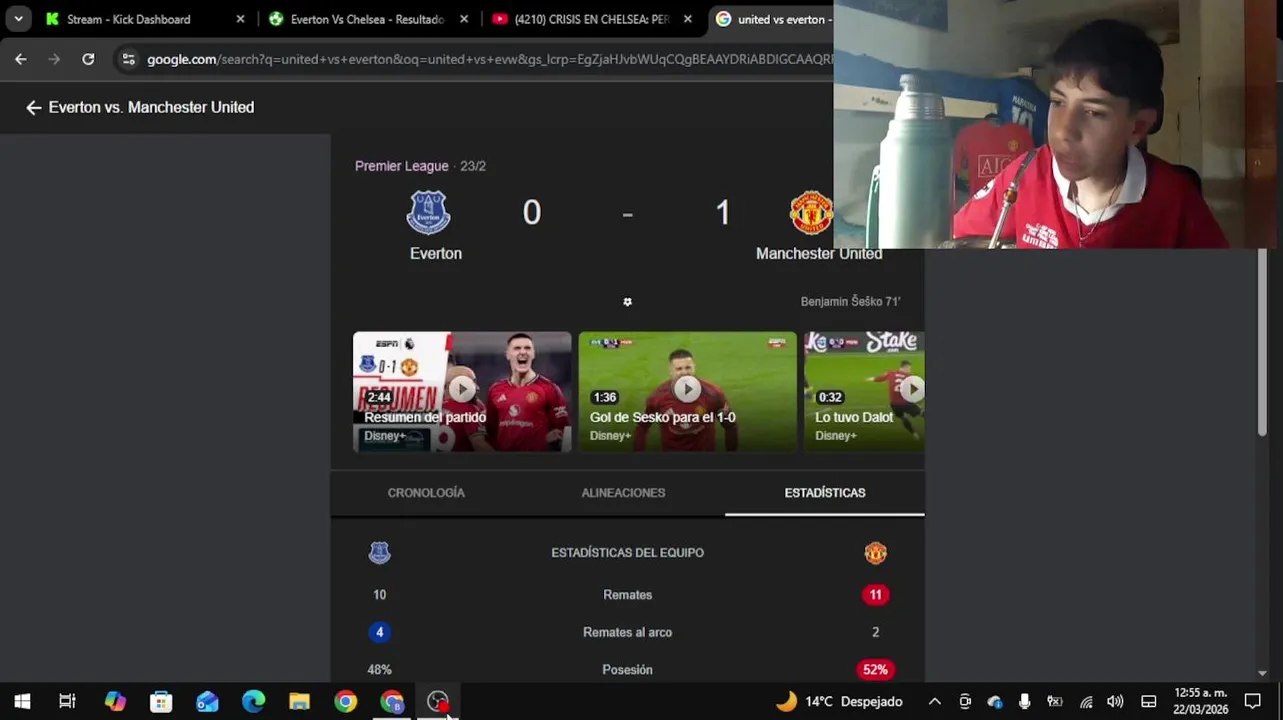Select the ESTADÍSTICAS tab
The width and height of the screenshot is (1283, 720).
825,493
